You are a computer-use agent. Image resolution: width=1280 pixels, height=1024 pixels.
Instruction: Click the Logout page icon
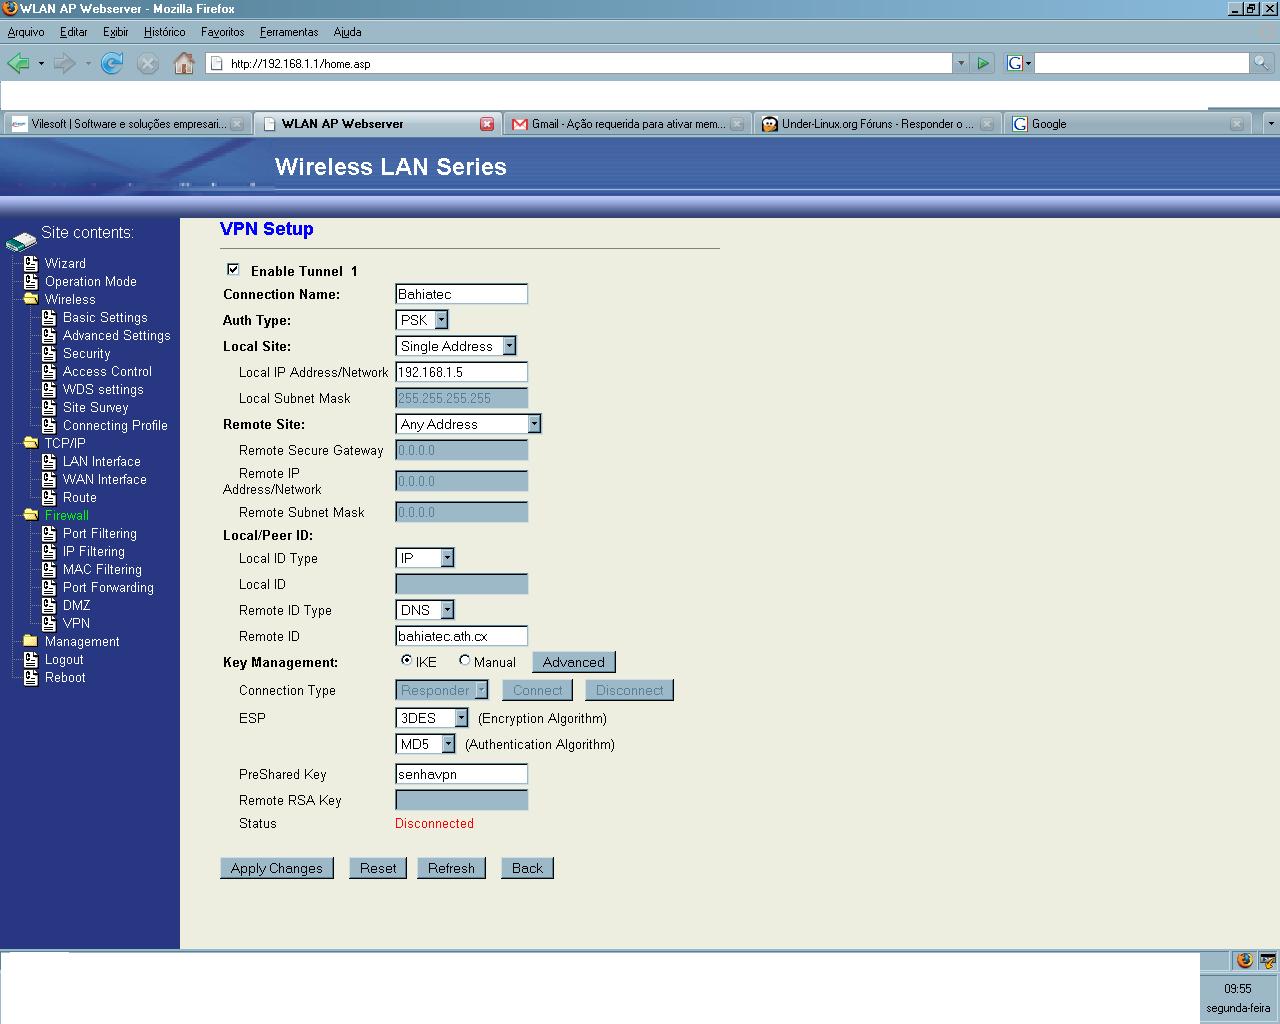31,659
